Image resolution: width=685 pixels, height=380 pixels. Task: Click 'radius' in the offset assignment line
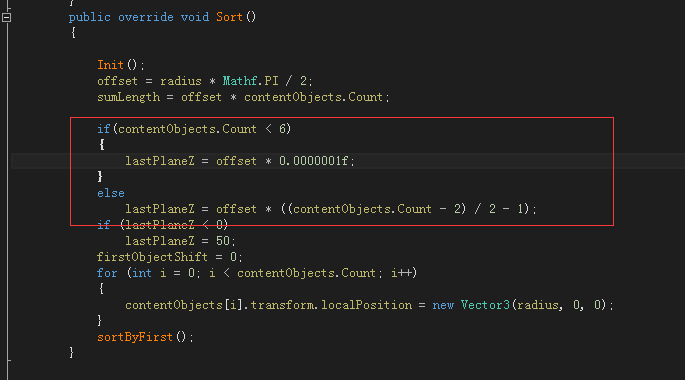coord(181,81)
